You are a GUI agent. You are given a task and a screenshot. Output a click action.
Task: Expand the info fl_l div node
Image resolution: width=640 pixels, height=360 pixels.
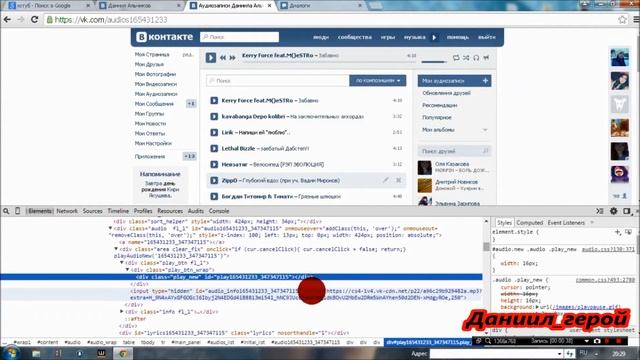click(122, 311)
